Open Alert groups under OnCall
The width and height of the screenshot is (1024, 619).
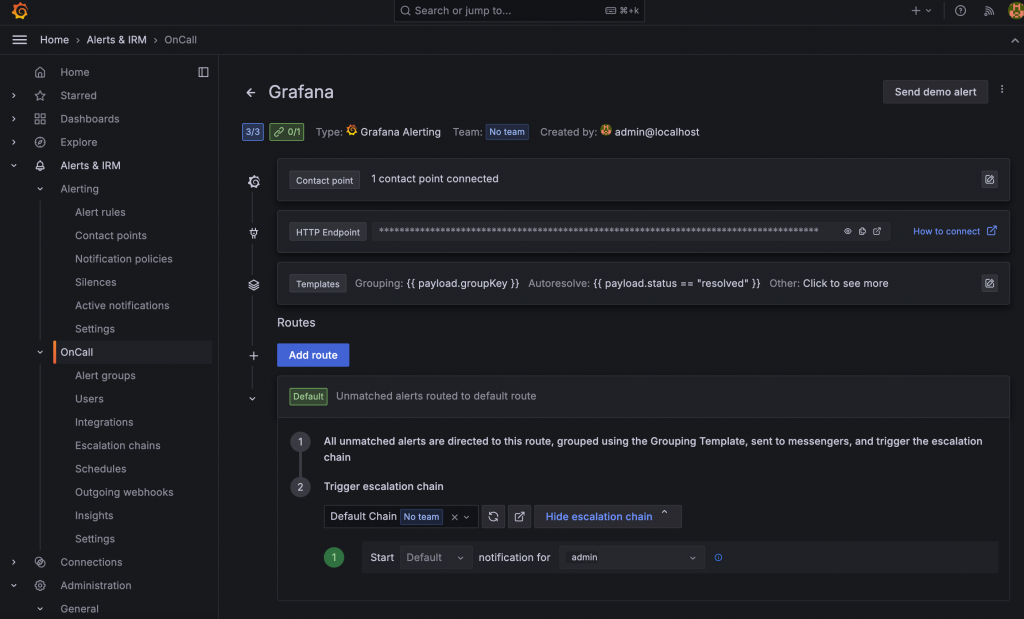[x=105, y=375]
